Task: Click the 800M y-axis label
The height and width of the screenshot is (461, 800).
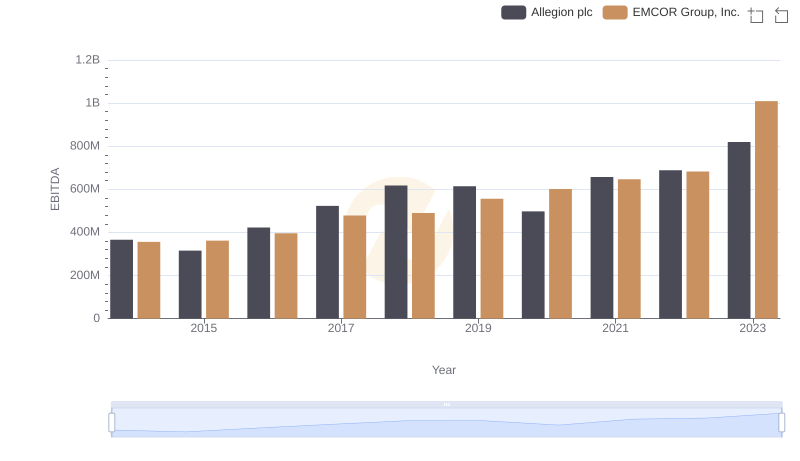Action: [85, 146]
